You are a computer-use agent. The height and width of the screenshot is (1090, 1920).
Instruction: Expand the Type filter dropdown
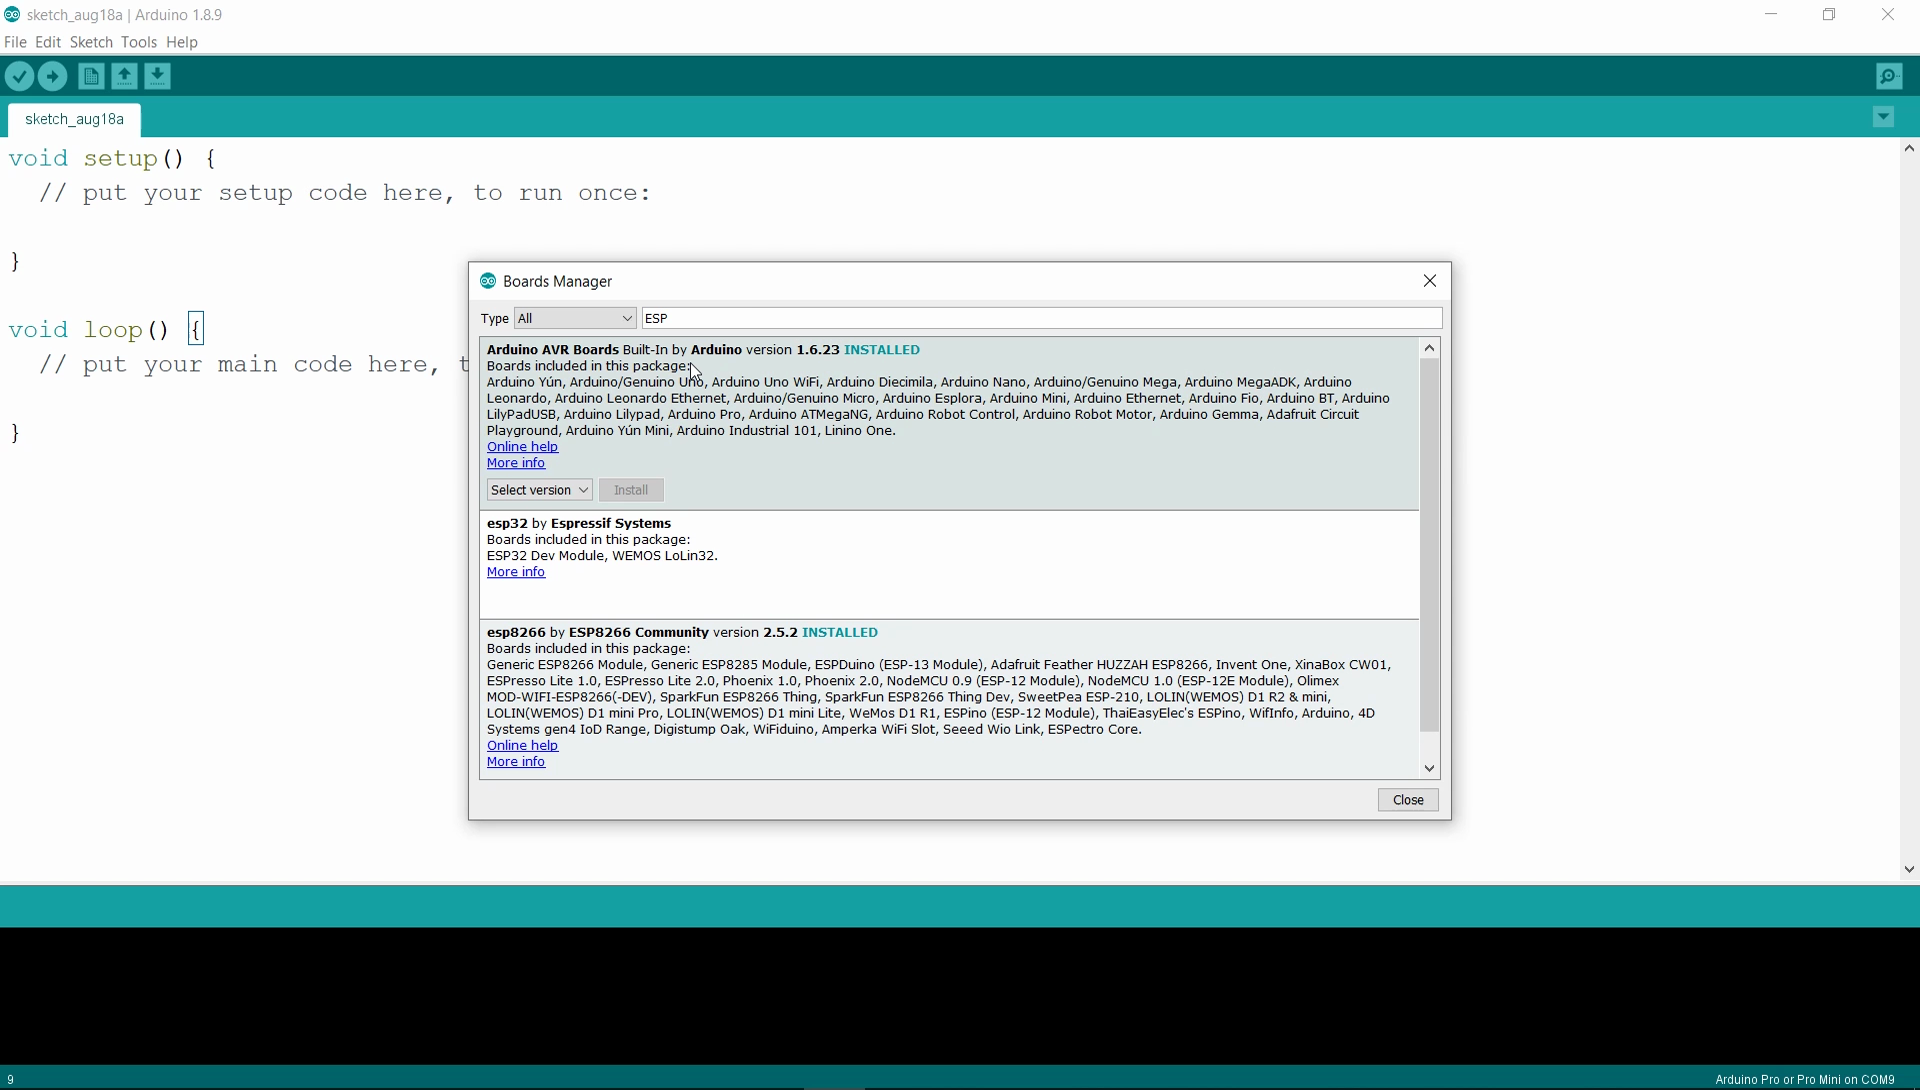tap(575, 318)
